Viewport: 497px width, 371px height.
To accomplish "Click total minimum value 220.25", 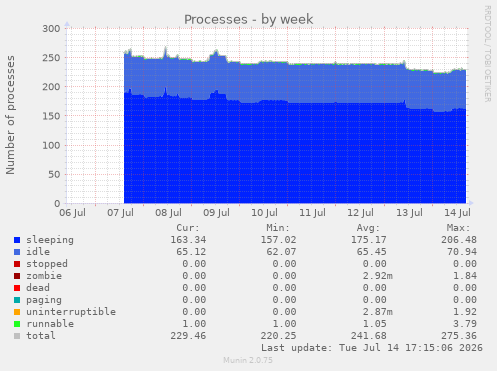I will 278,336.
